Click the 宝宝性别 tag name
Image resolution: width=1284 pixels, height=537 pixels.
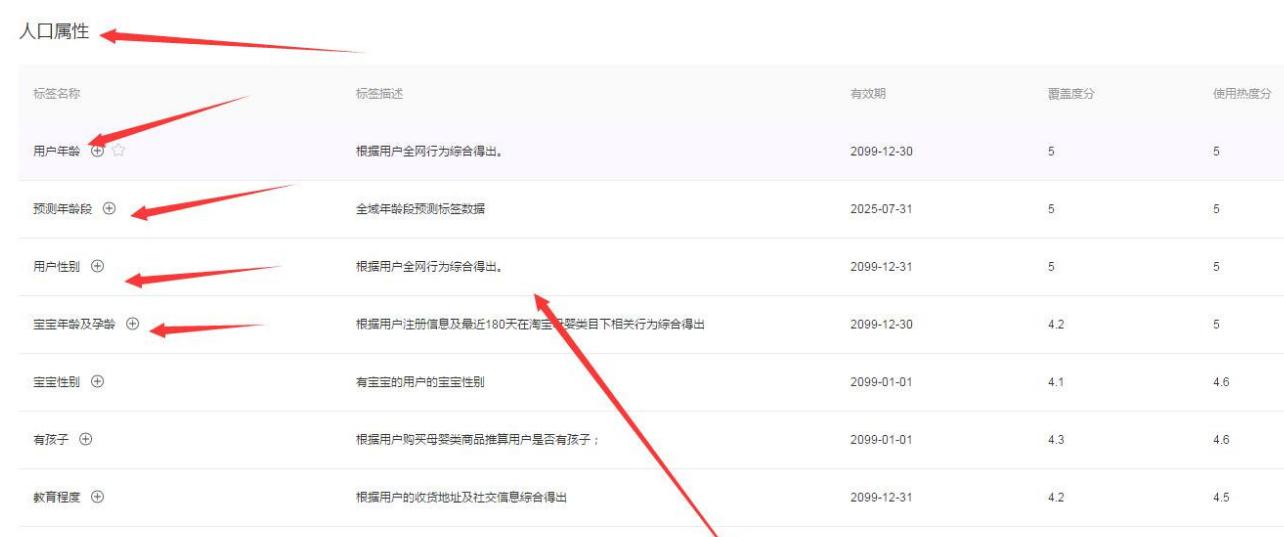click(x=58, y=382)
